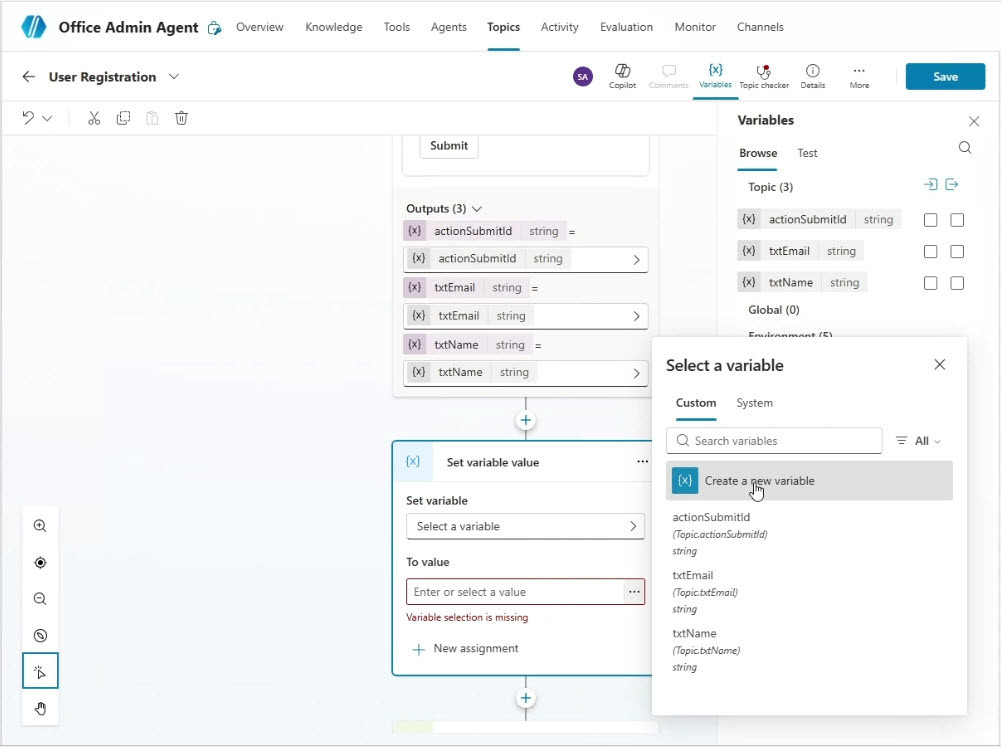Tick second checkbox for txtEmail variable

click(x=957, y=252)
